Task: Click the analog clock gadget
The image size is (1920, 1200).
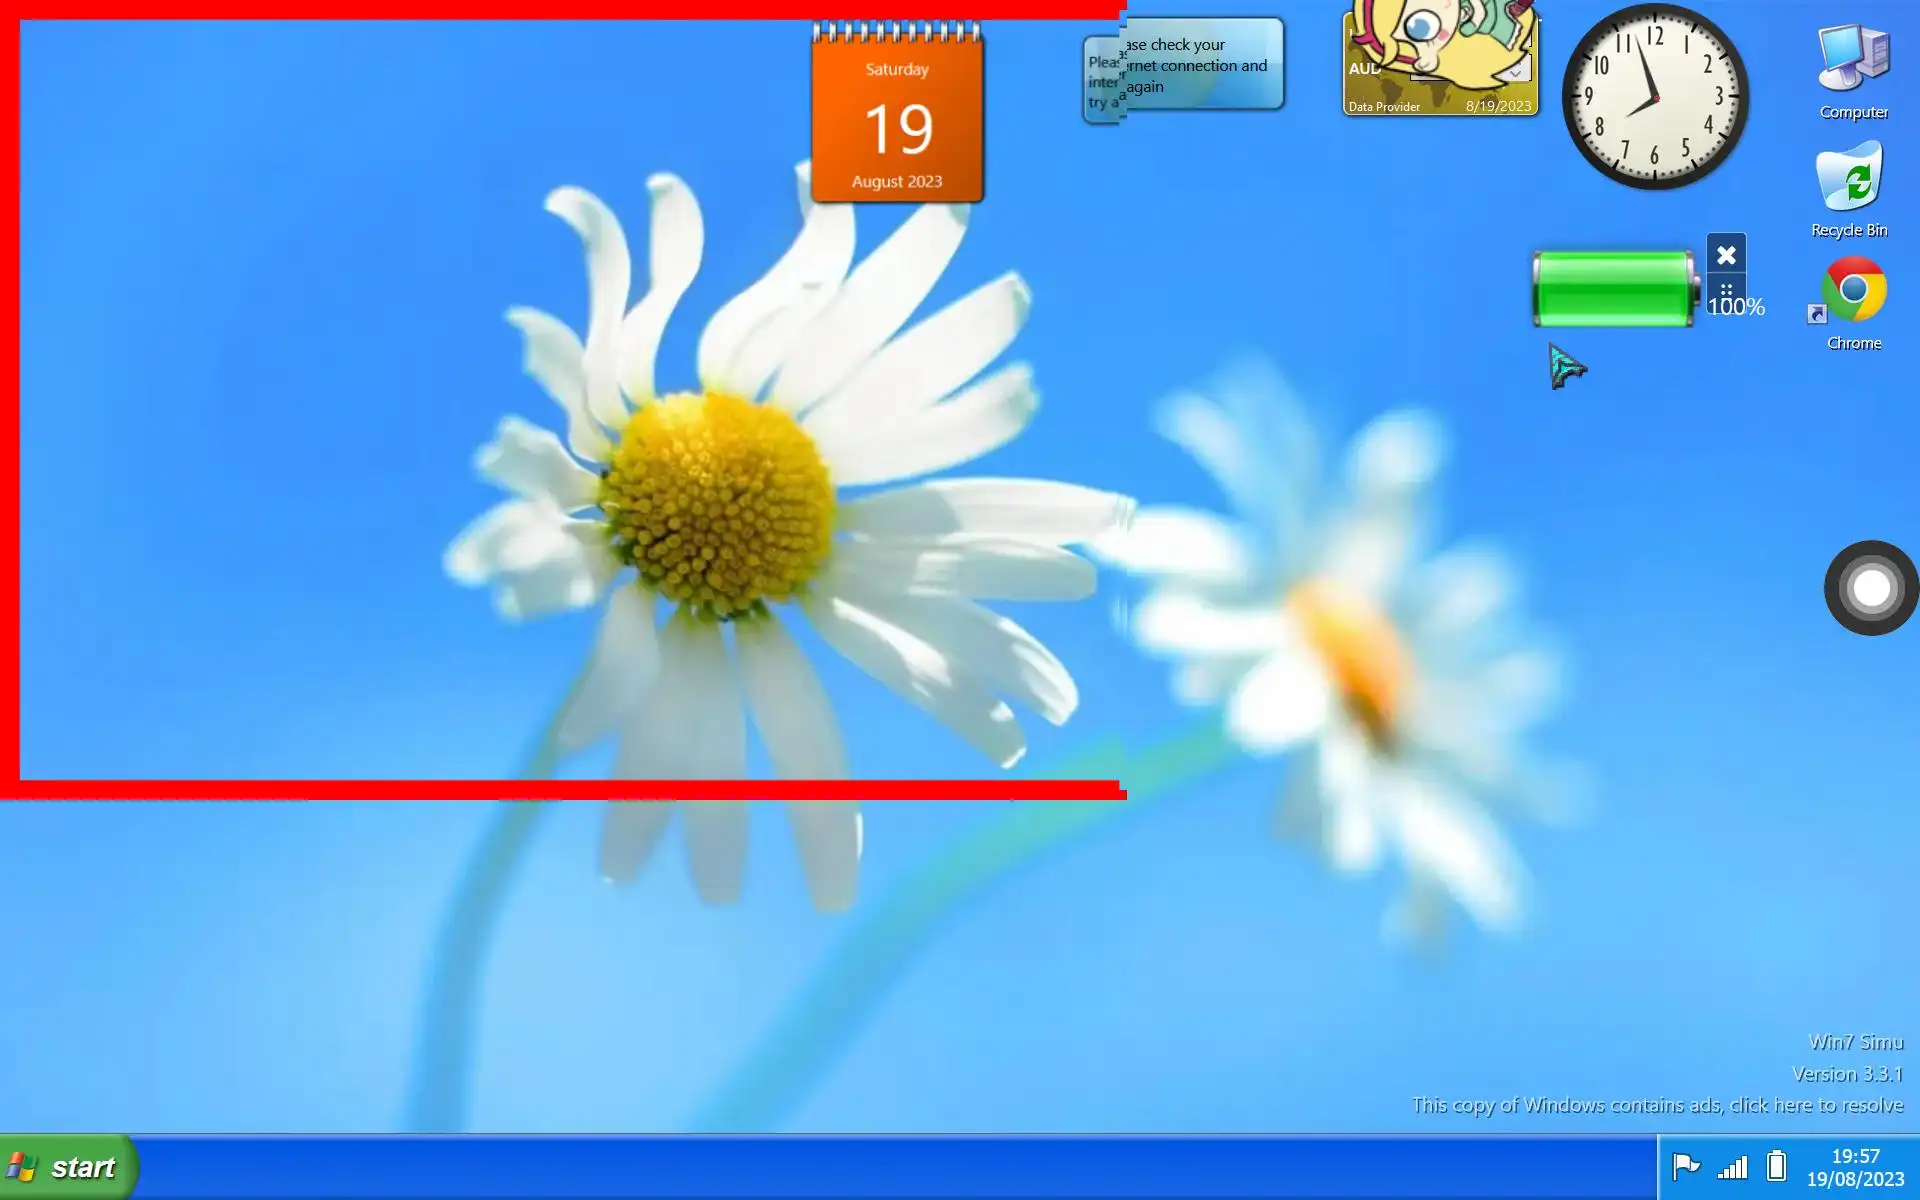Action: [x=1655, y=97]
